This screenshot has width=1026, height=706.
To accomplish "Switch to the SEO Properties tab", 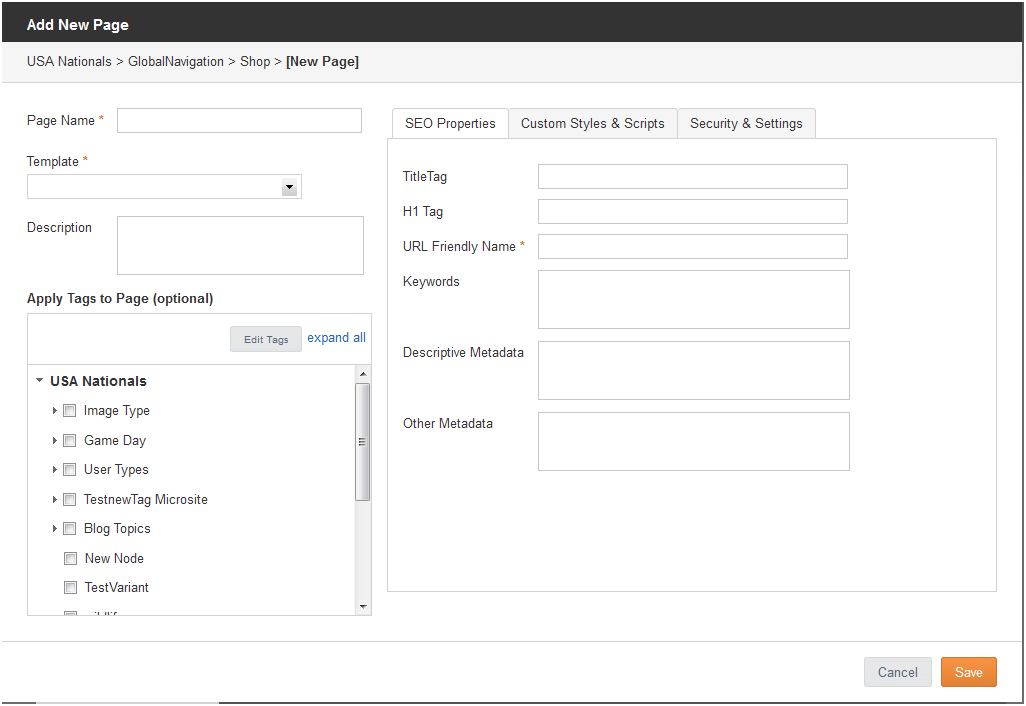I will coord(450,124).
